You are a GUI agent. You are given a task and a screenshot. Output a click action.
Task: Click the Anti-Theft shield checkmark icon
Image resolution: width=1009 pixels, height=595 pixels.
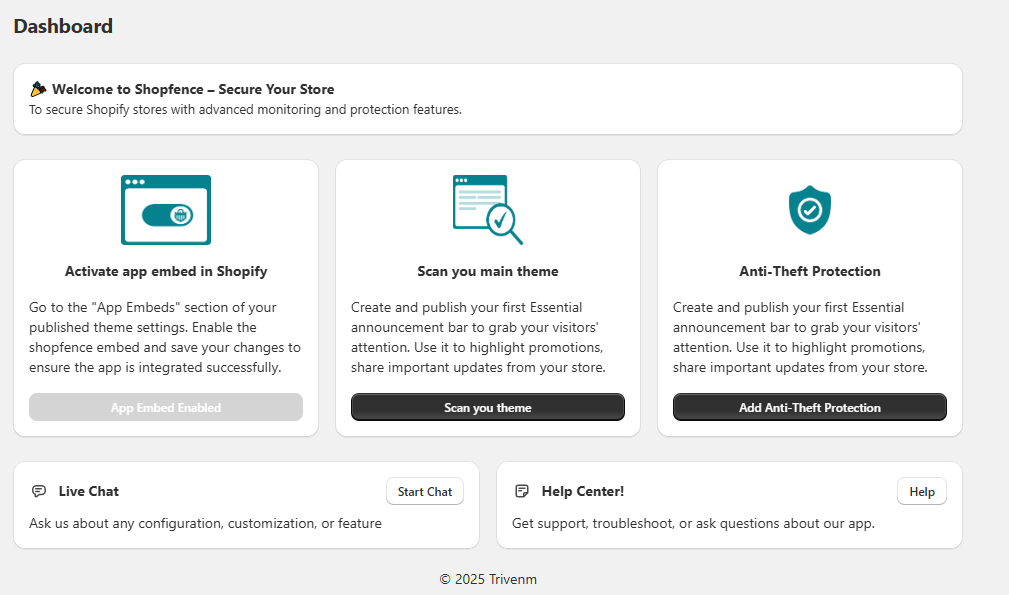click(x=810, y=210)
